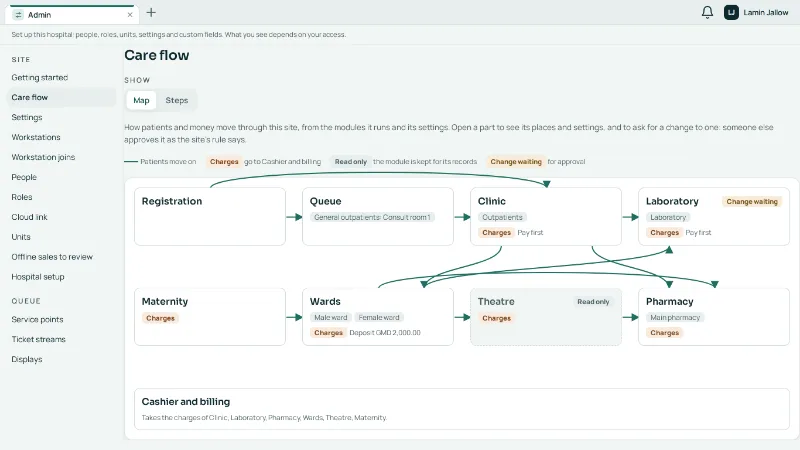The height and width of the screenshot is (450, 800).
Task: Click Theatre's Read only badge
Action: [593, 302]
